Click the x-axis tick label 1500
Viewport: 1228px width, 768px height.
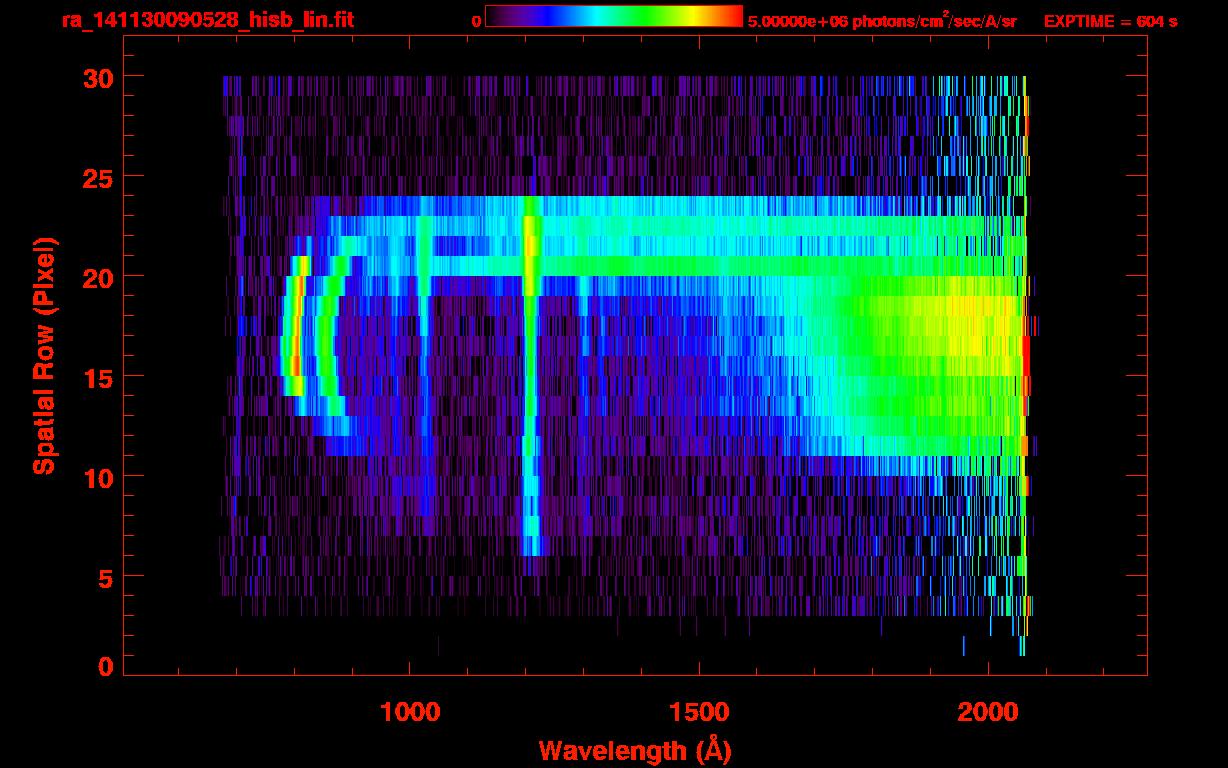pos(699,712)
